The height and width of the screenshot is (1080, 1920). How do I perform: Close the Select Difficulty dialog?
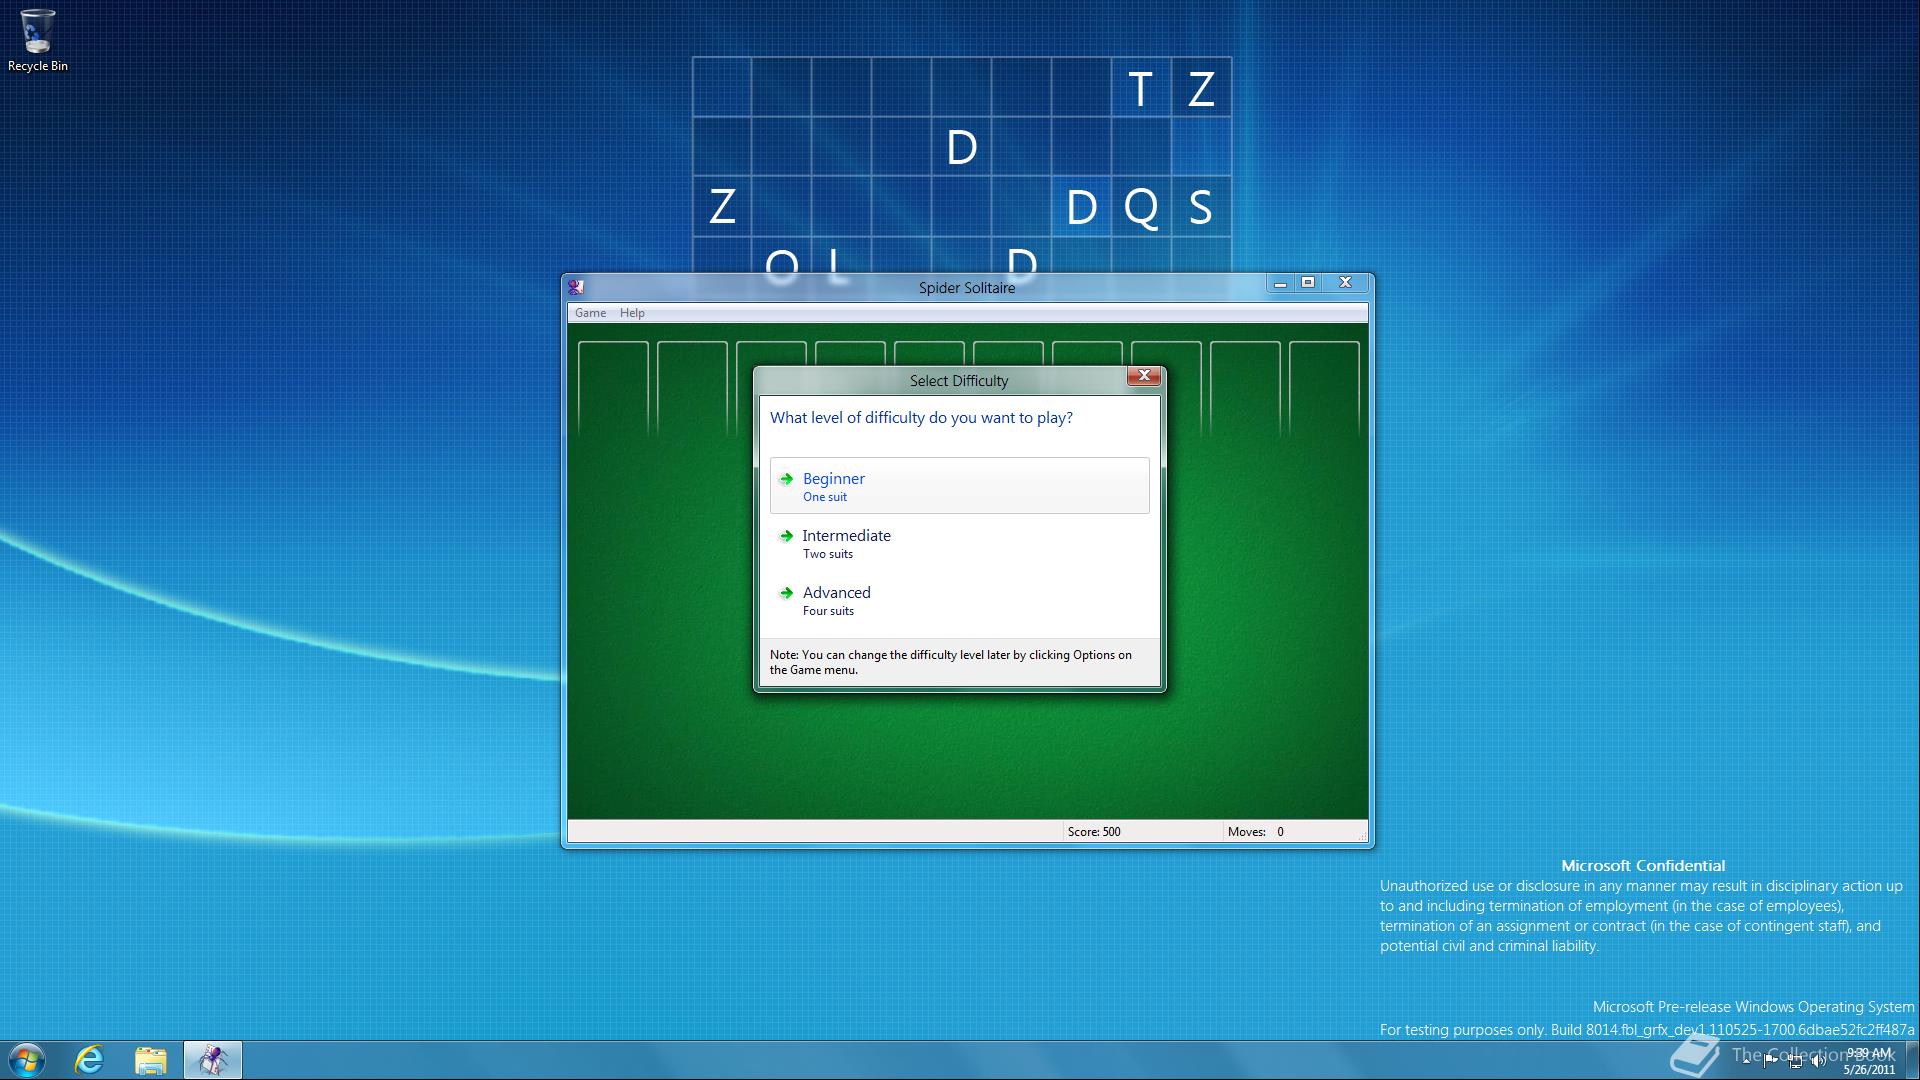coord(1144,376)
